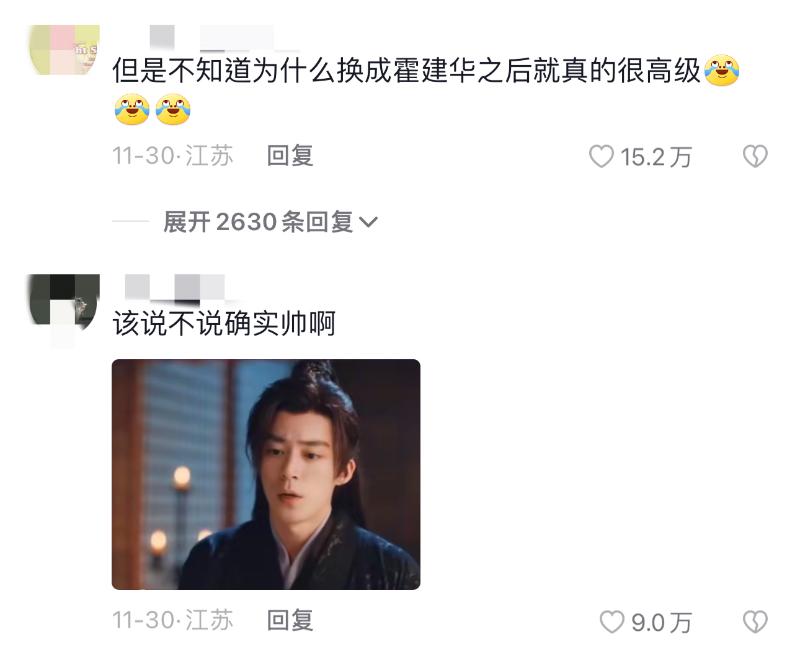
Task: Reply to the second comment via 回复
Action: click(290, 620)
